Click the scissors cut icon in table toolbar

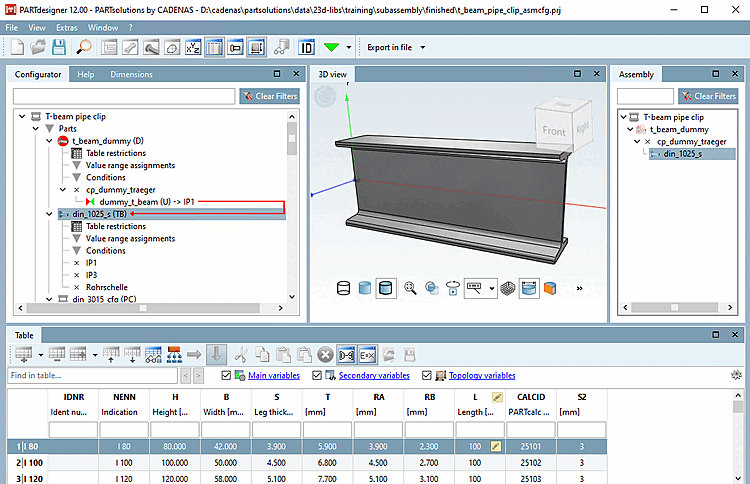[x=241, y=354]
